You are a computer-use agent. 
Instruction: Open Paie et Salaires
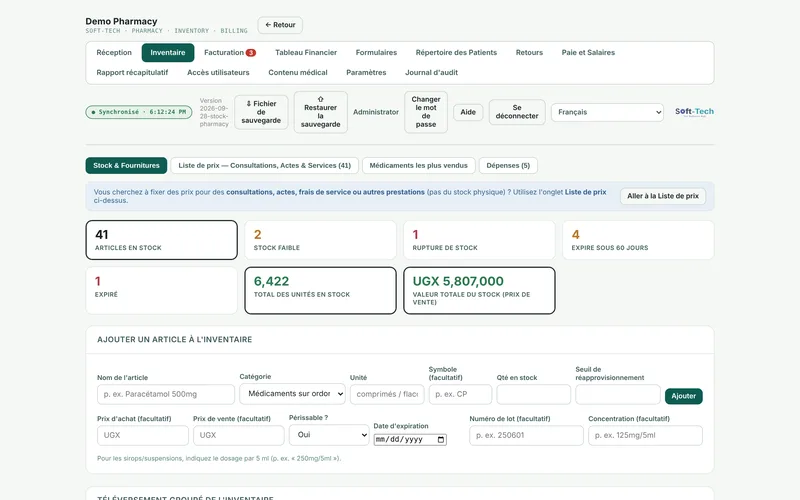pyautogui.click(x=588, y=53)
